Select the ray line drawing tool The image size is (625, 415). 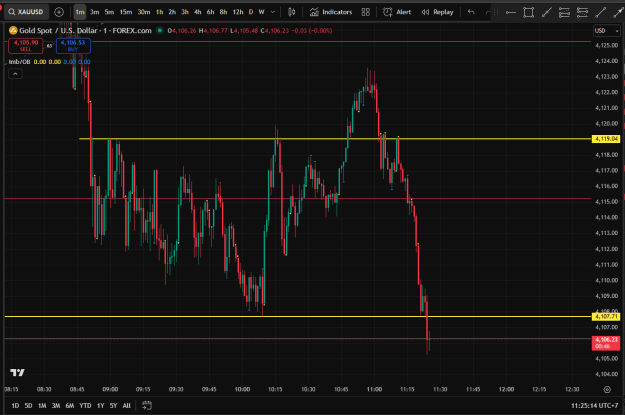[x=600, y=12]
